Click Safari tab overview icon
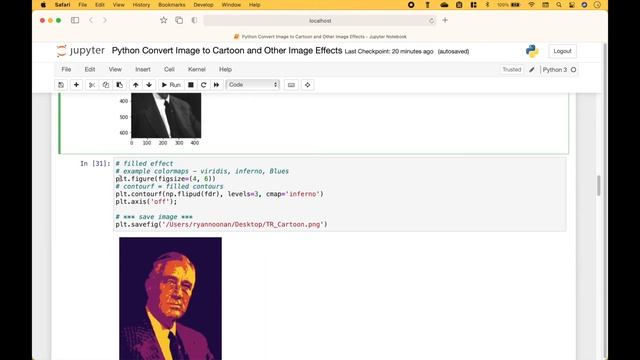 179,20
